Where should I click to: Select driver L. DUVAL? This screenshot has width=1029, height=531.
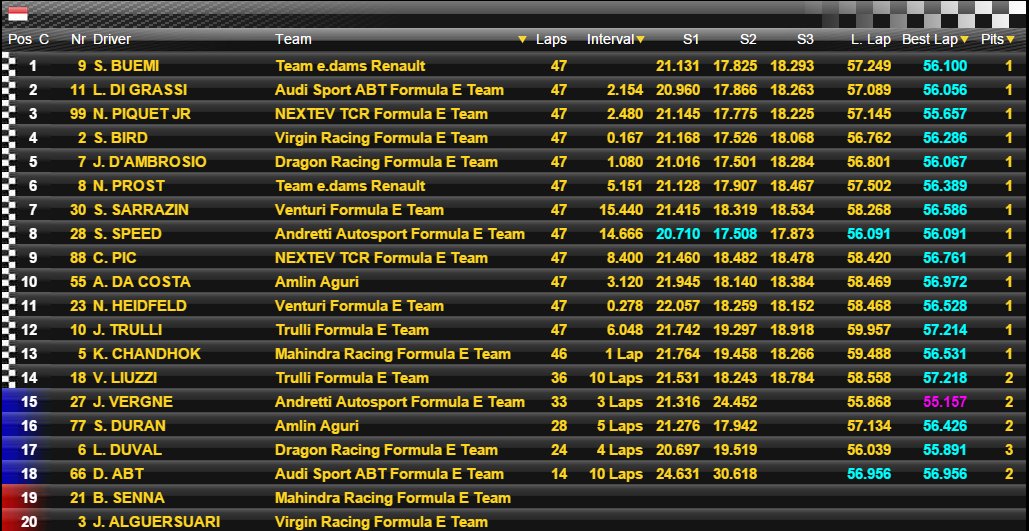(127, 450)
